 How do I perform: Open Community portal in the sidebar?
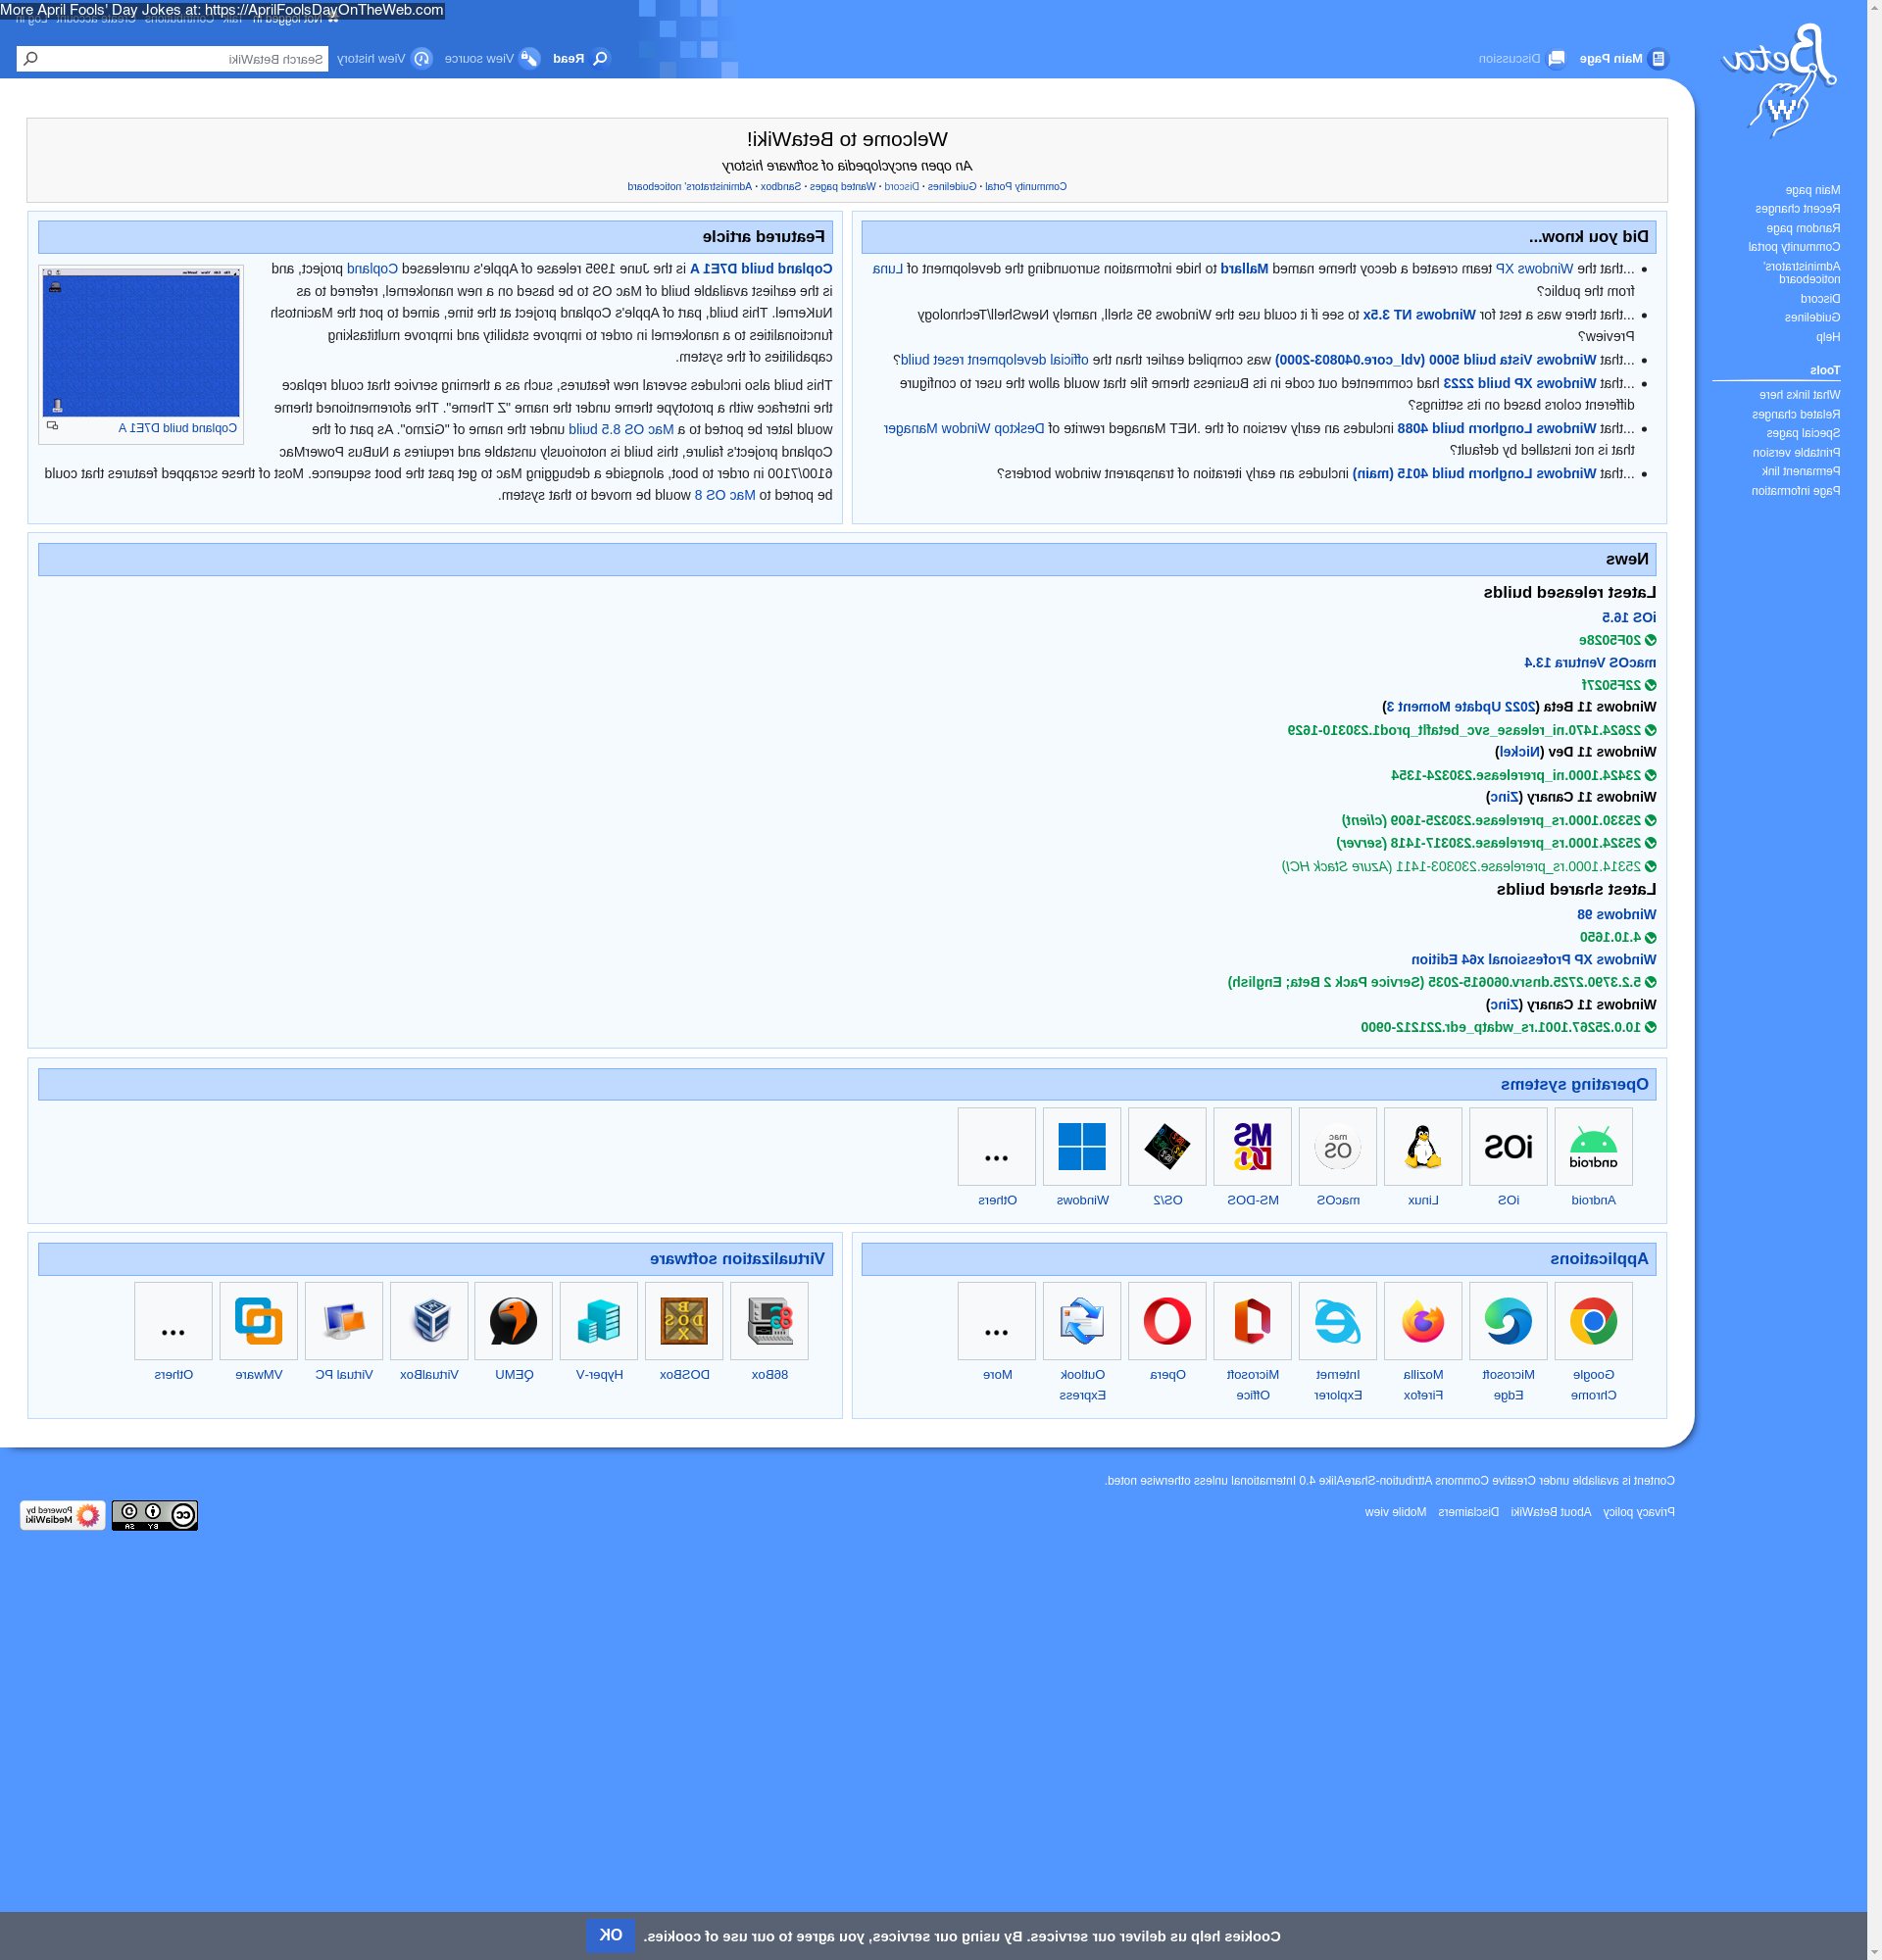click(1794, 247)
